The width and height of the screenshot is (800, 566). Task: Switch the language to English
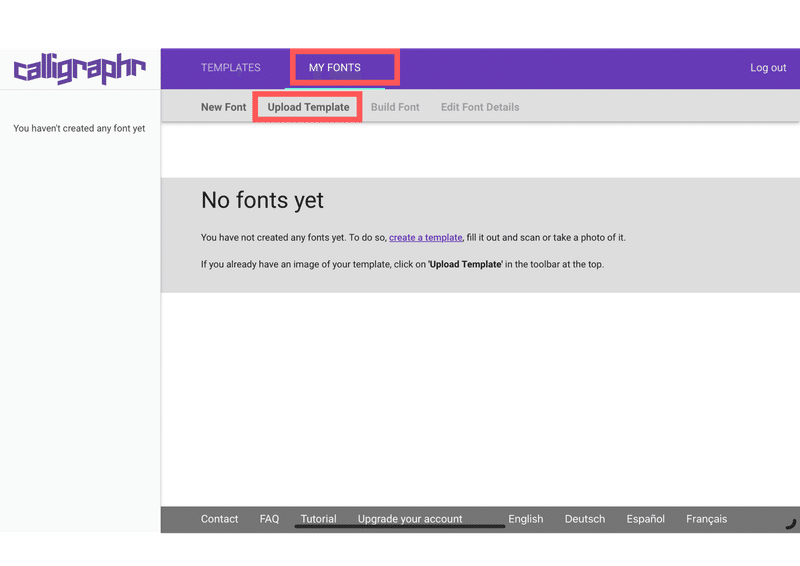click(526, 519)
